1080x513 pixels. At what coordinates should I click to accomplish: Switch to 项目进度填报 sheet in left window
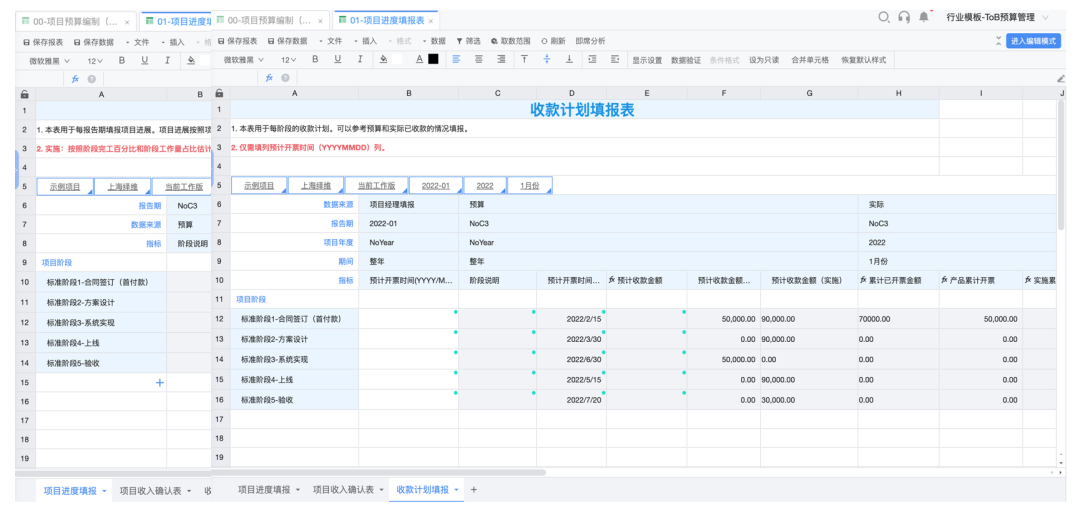click(70, 490)
